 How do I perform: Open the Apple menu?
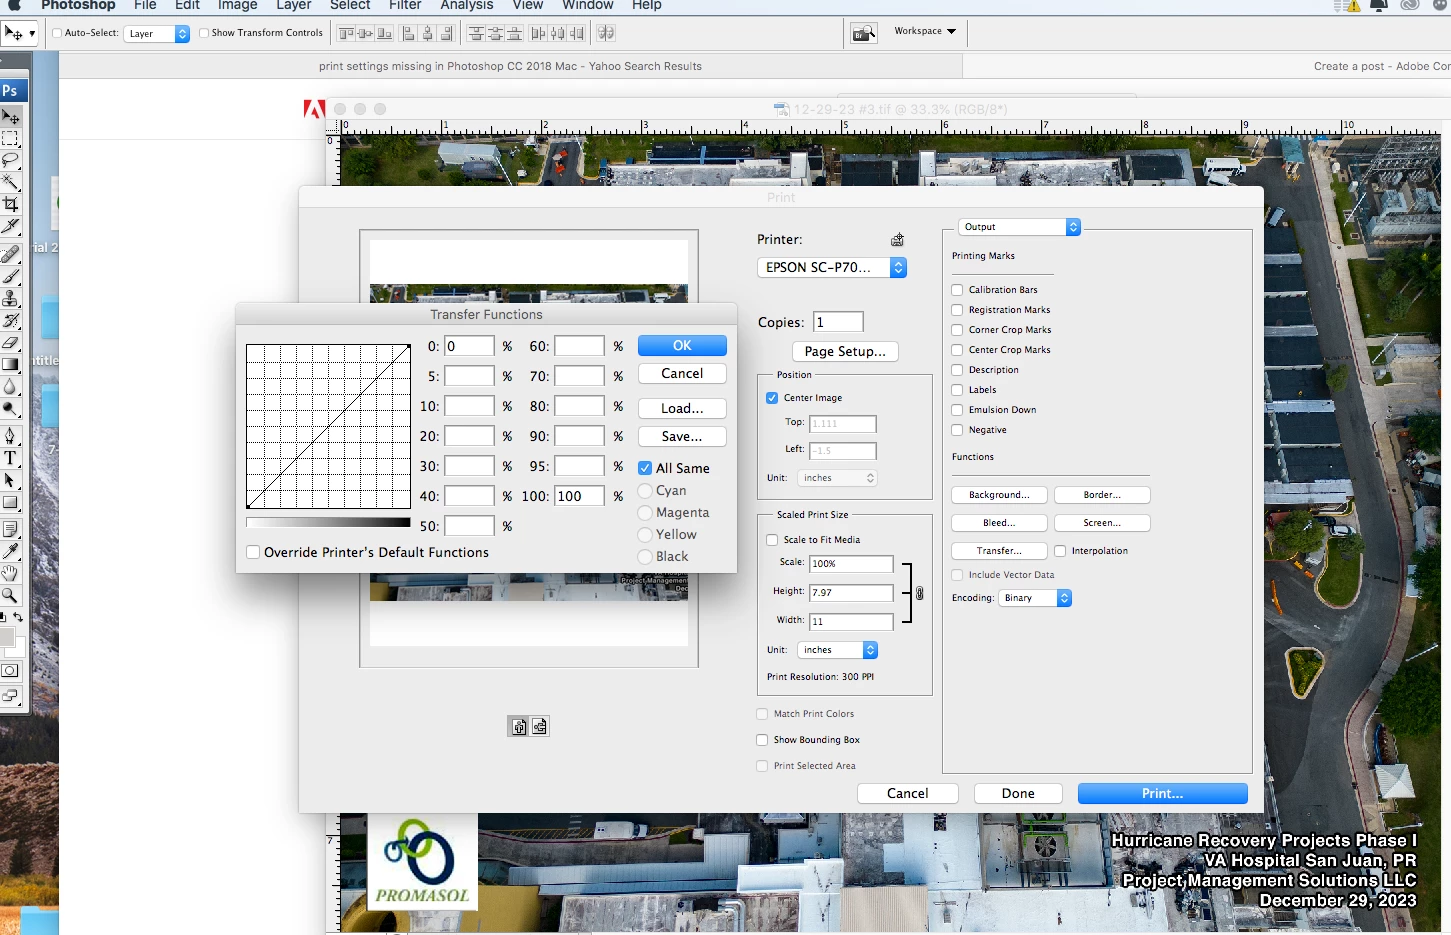[x=14, y=5]
